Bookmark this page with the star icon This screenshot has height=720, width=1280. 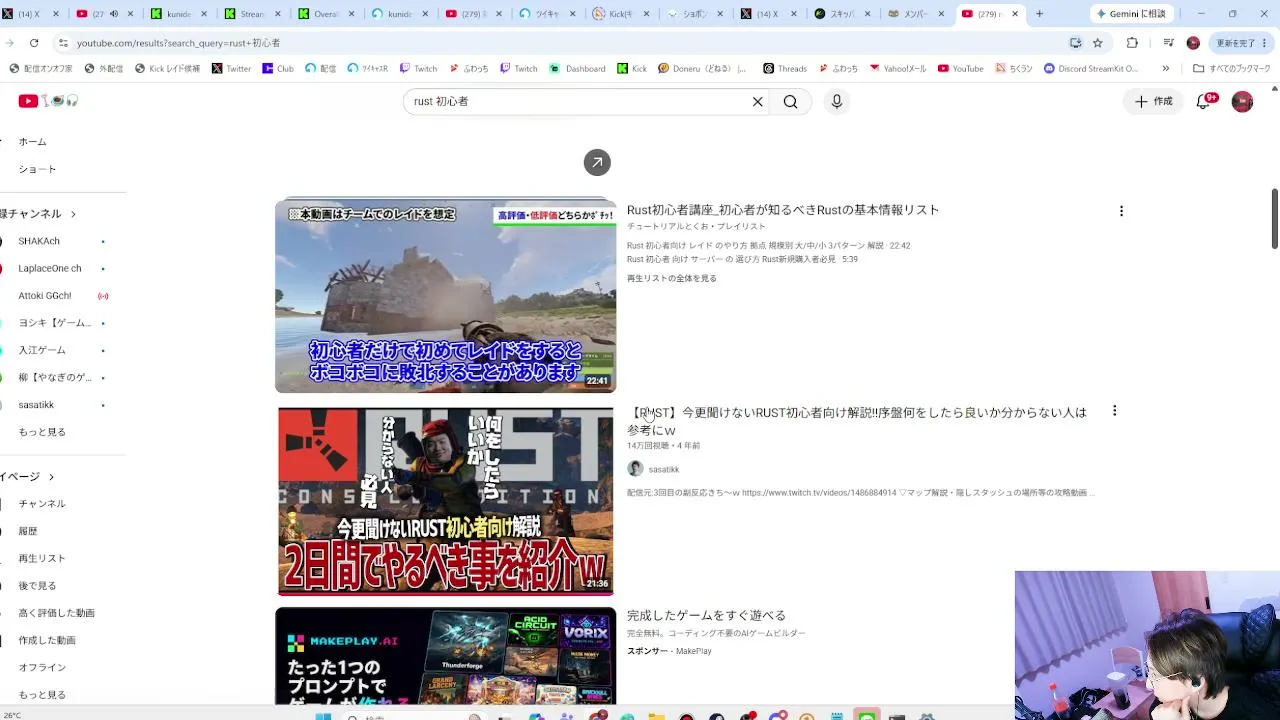coord(1097,43)
